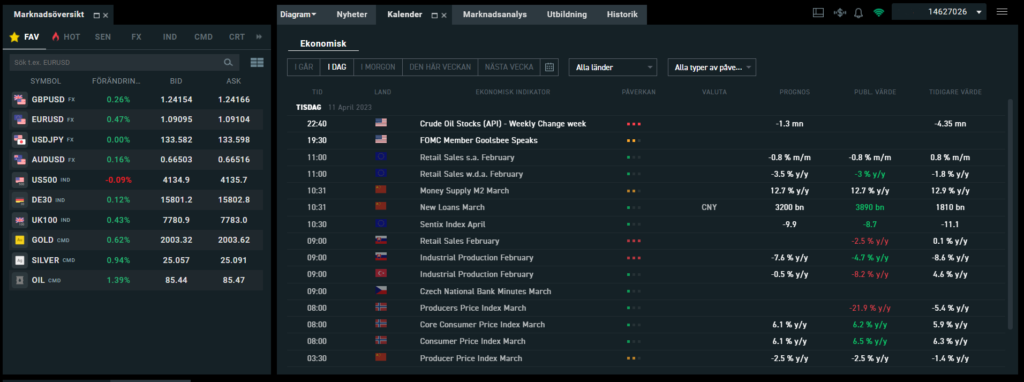Click the star icon on FAV tab

coord(14,37)
